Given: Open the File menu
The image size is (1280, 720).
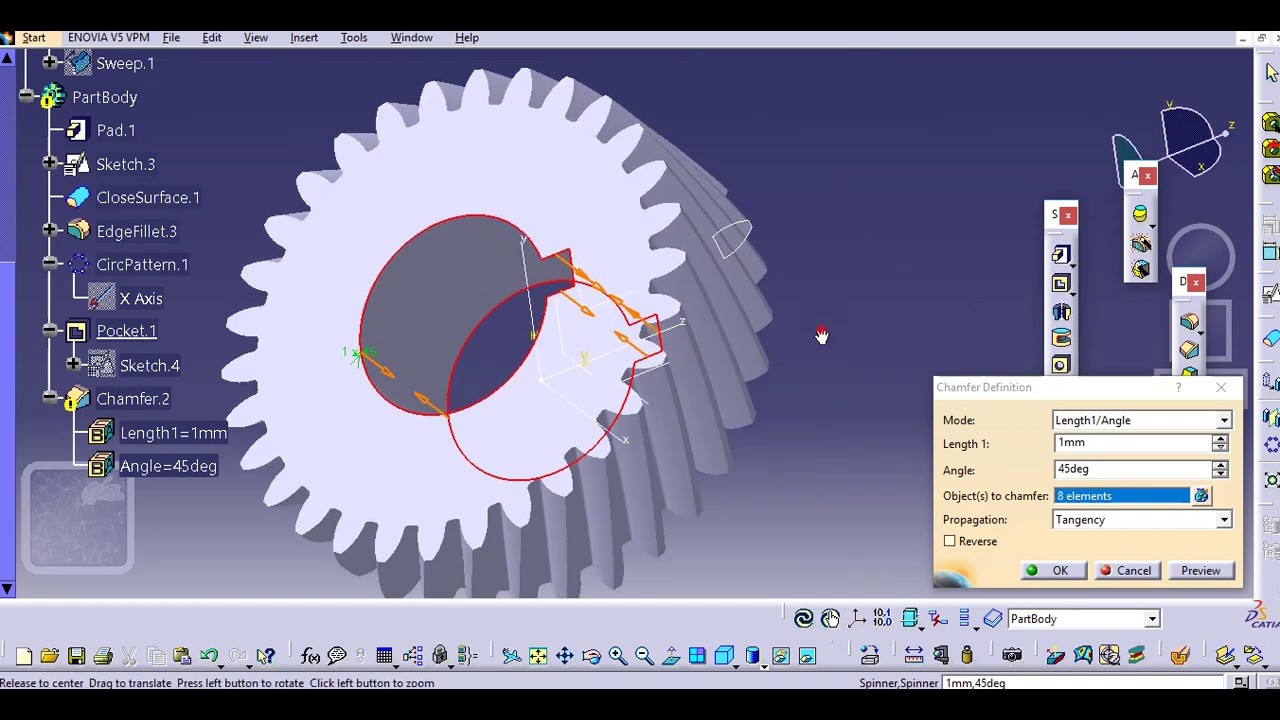Looking at the screenshot, I should (x=171, y=38).
